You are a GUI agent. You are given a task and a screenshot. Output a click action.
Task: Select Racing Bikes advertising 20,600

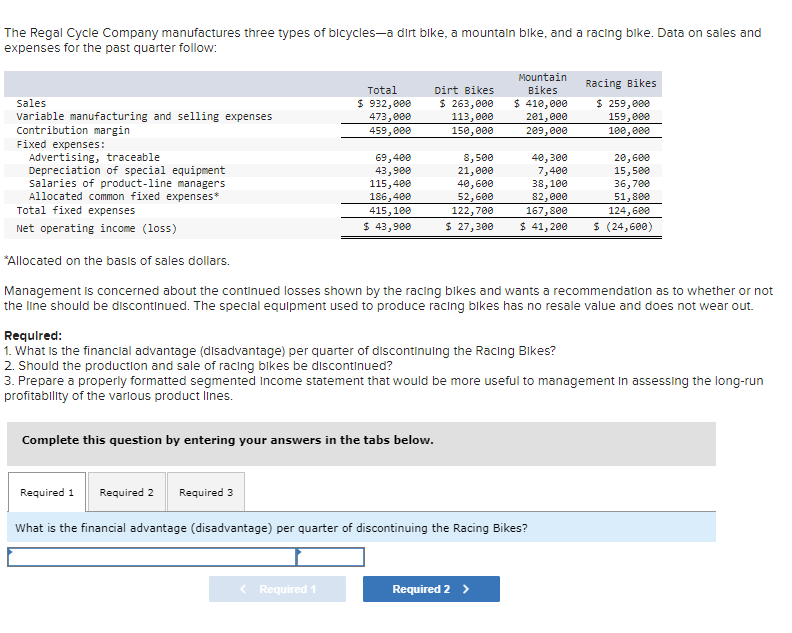pyautogui.click(x=632, y=158)
